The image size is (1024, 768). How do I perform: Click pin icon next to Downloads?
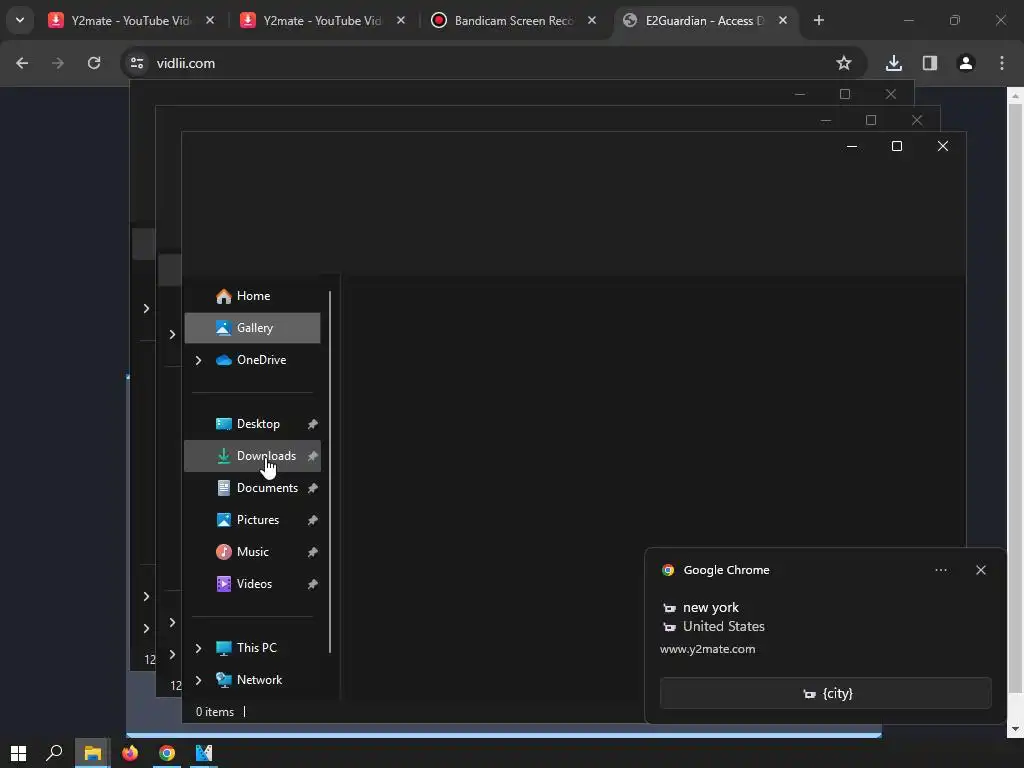(313, 456)
